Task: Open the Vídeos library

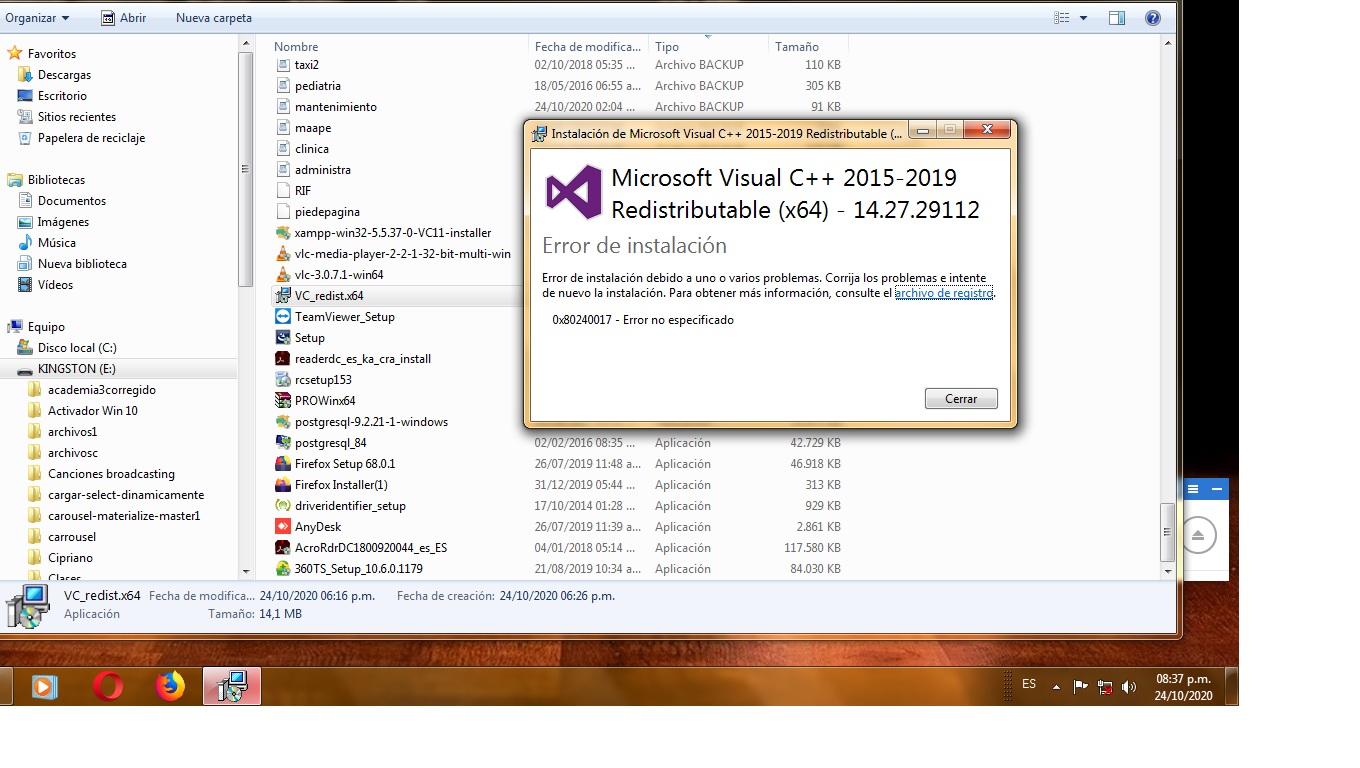Action: [55, 285]
